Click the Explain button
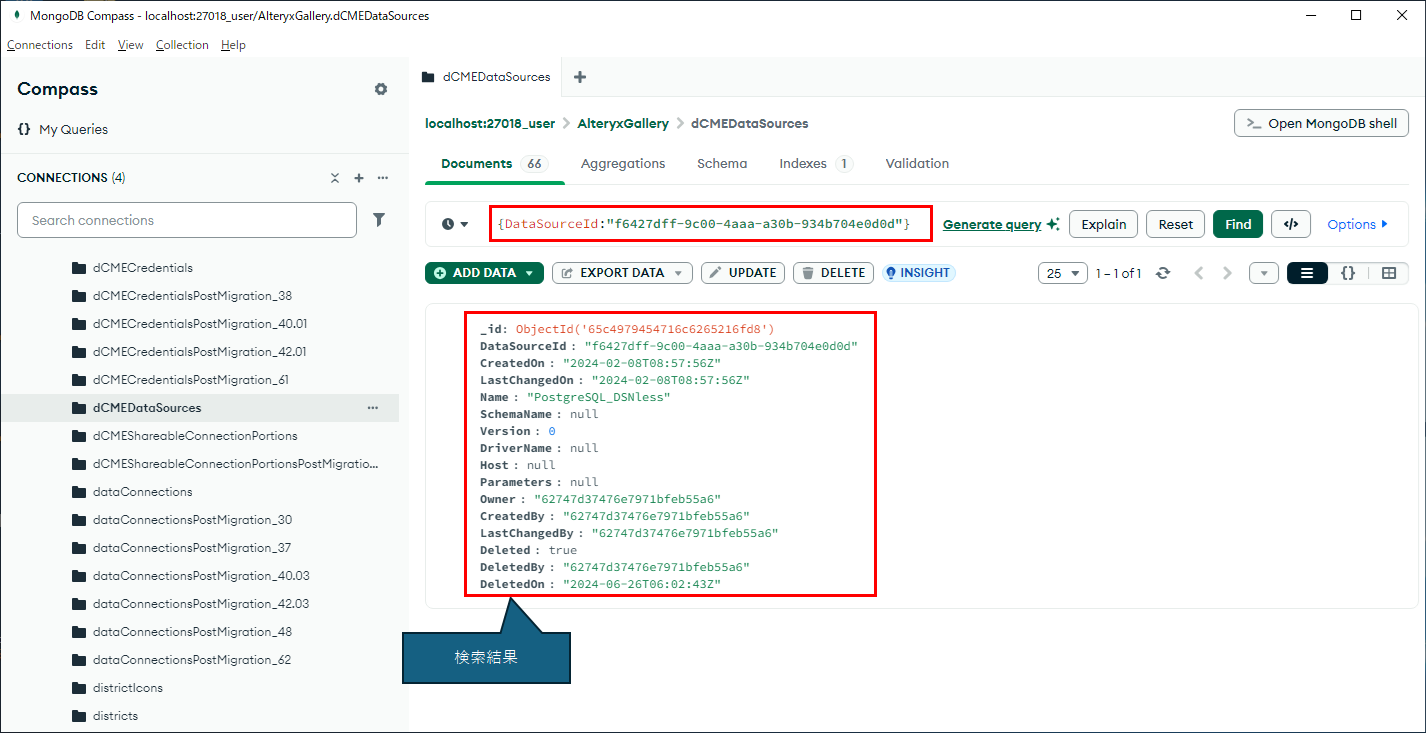Viewport: 1426px width, 733px height. point(1104,224)
